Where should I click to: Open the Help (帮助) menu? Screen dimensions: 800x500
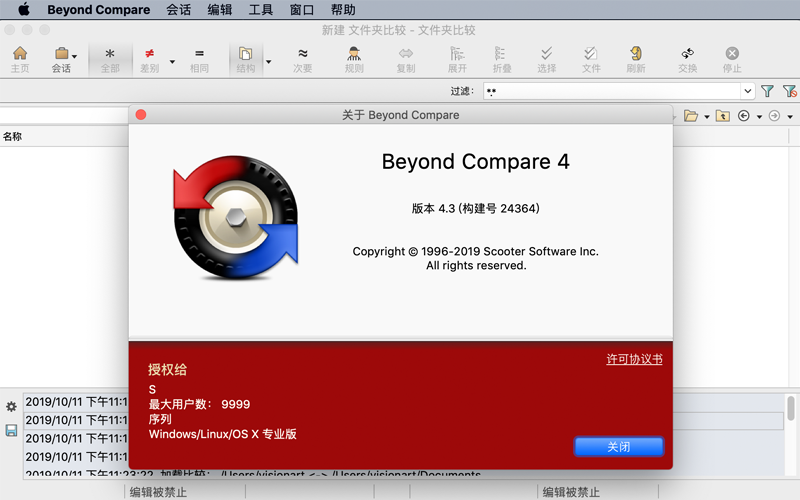(343, 10)
